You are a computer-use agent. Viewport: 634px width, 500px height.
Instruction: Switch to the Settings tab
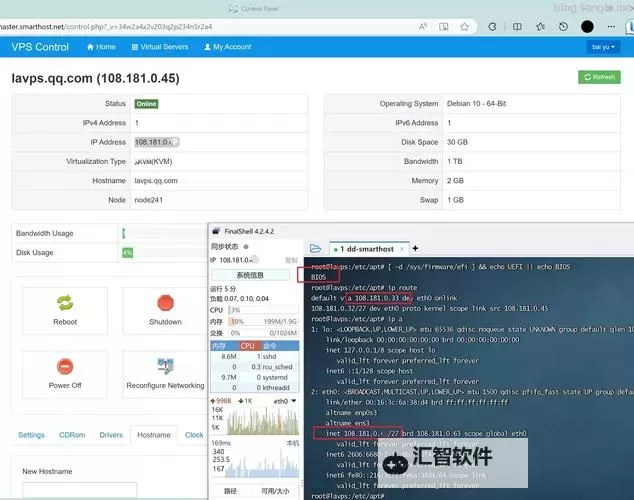31,435
